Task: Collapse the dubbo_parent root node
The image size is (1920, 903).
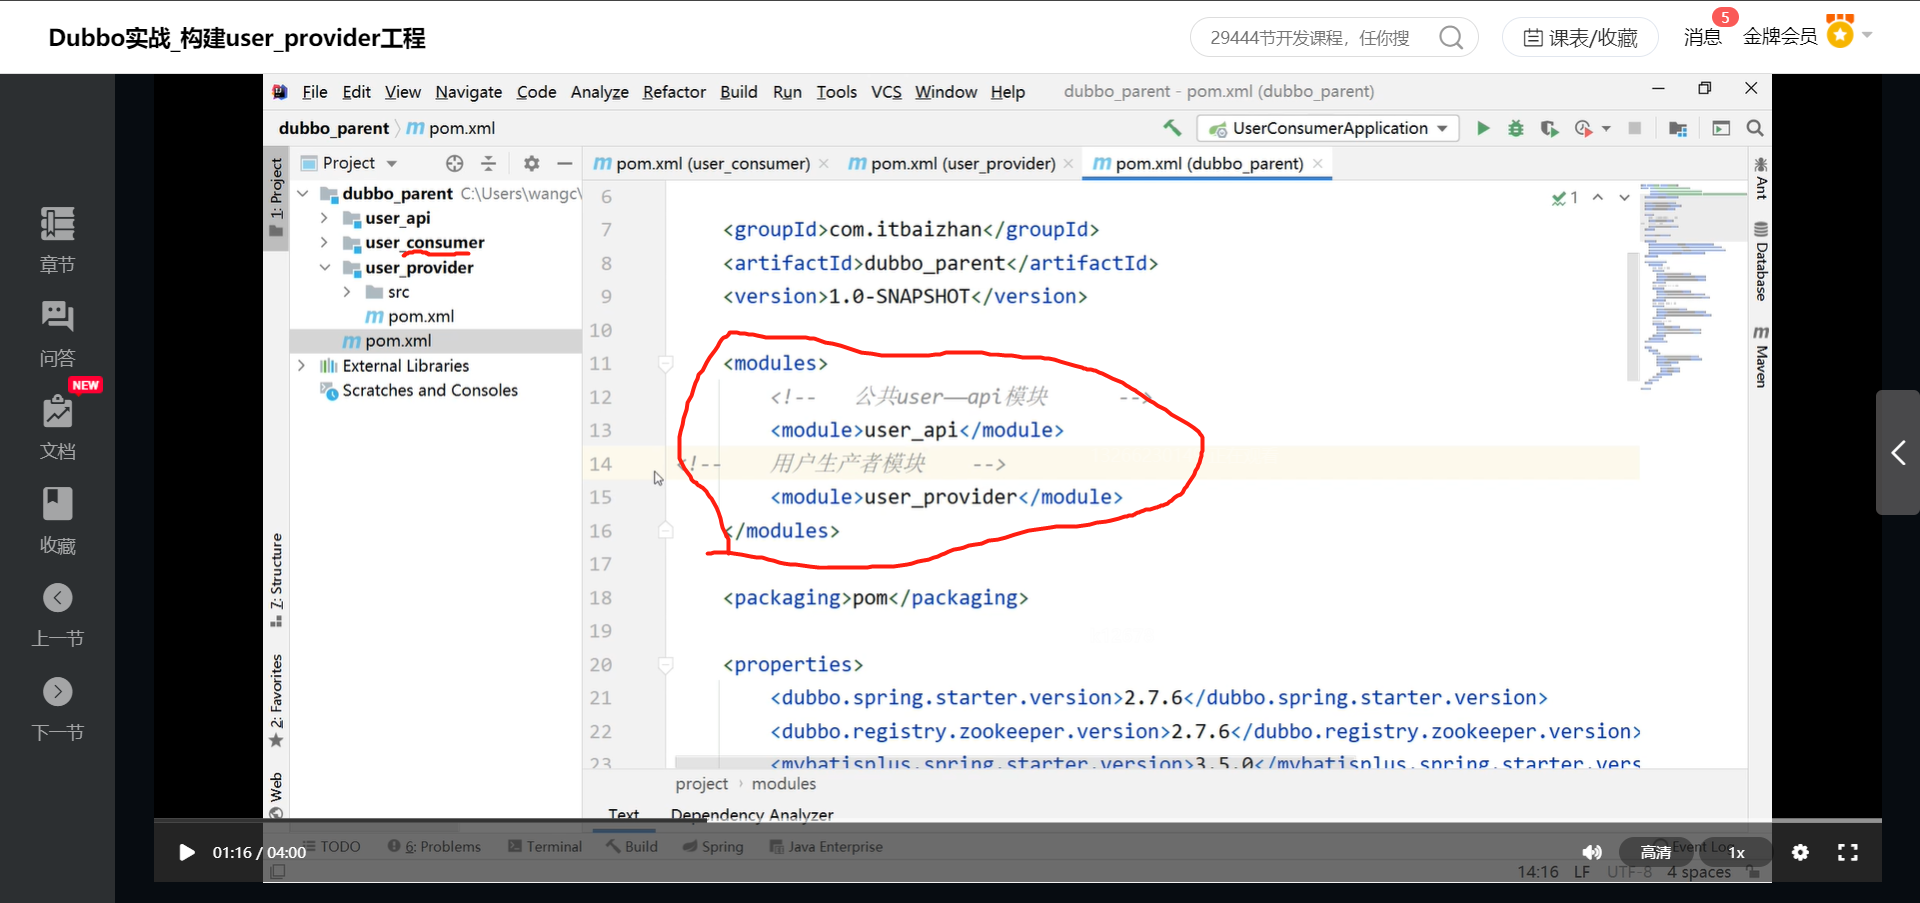Action: coord(302,193)
